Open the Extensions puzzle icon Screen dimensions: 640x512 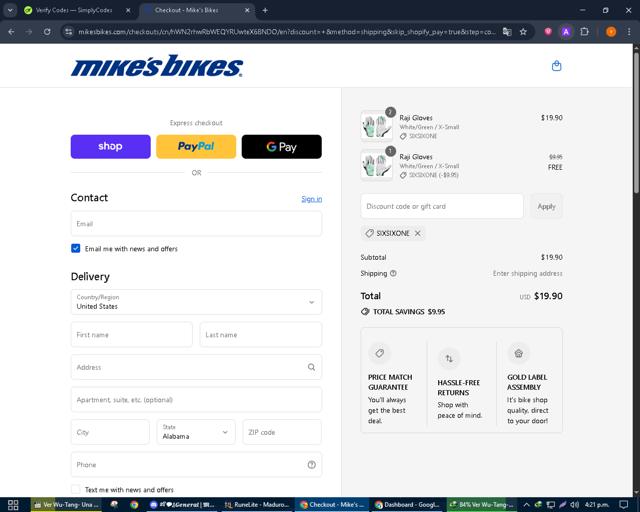coord(584,31)
